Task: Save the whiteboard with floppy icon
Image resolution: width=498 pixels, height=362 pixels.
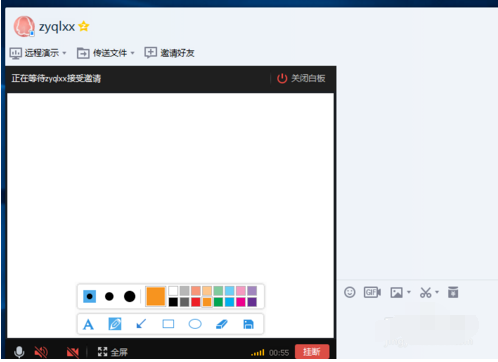Action: (x=248, y=324)
